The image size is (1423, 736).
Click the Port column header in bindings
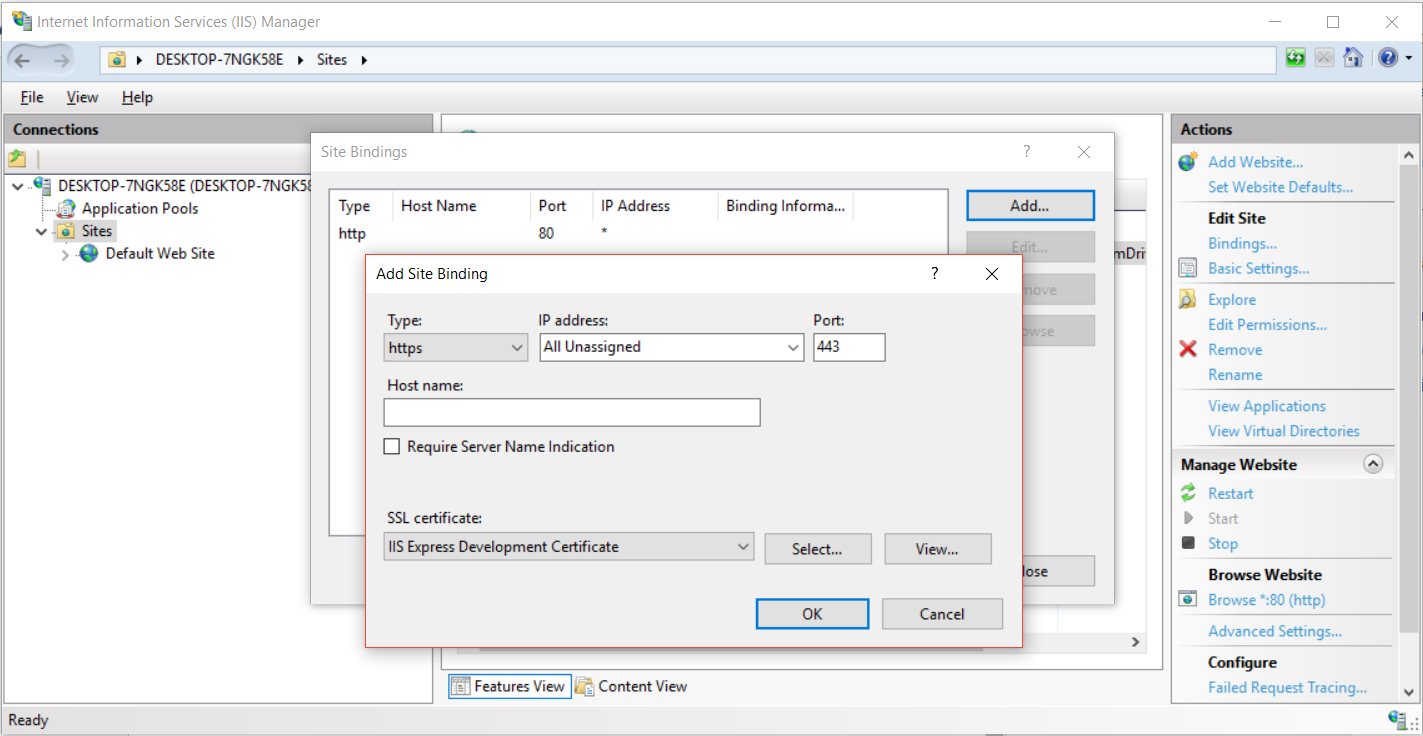561,206
